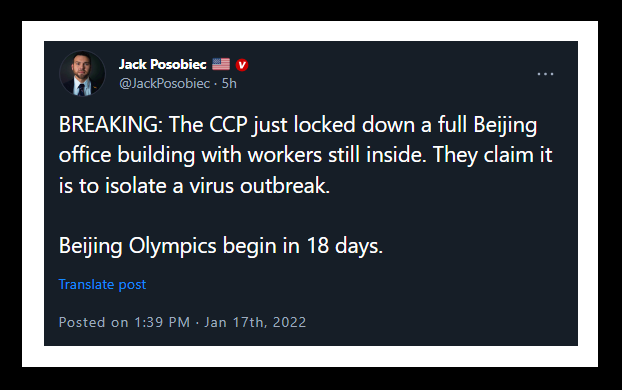This screenshot has height=390, width=622.
Task: Click the Jack Posobiec display name
Action: pyautogui.click(x=163, y=64)
